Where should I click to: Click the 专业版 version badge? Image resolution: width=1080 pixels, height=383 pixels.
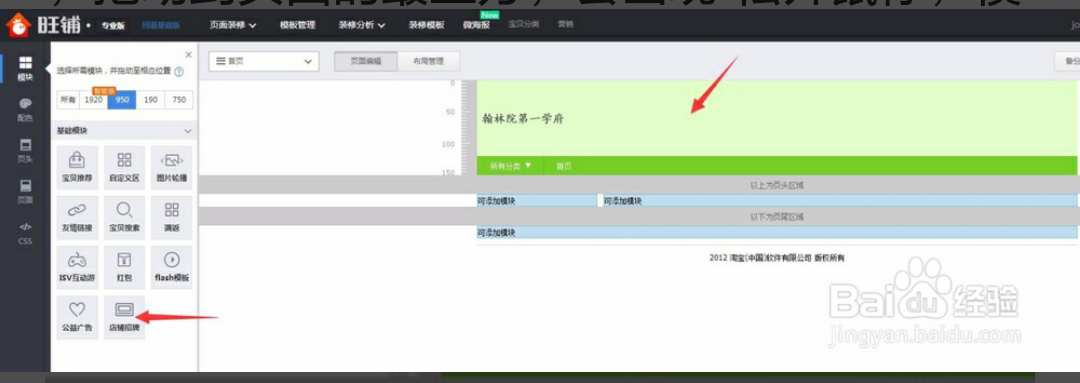[x=113, y=26]
